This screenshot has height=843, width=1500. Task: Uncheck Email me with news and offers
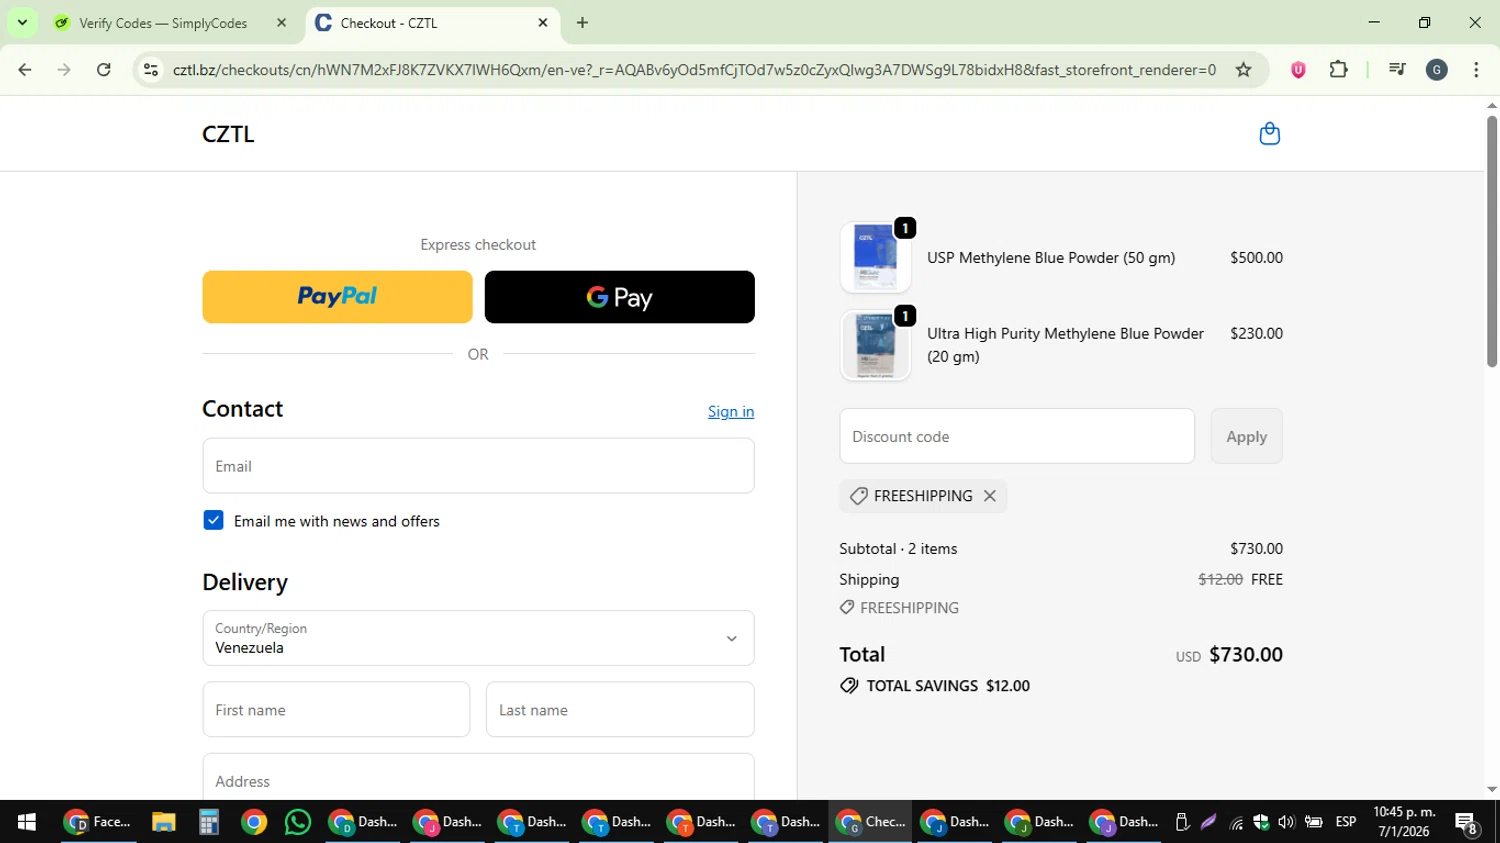click(213, 520)
